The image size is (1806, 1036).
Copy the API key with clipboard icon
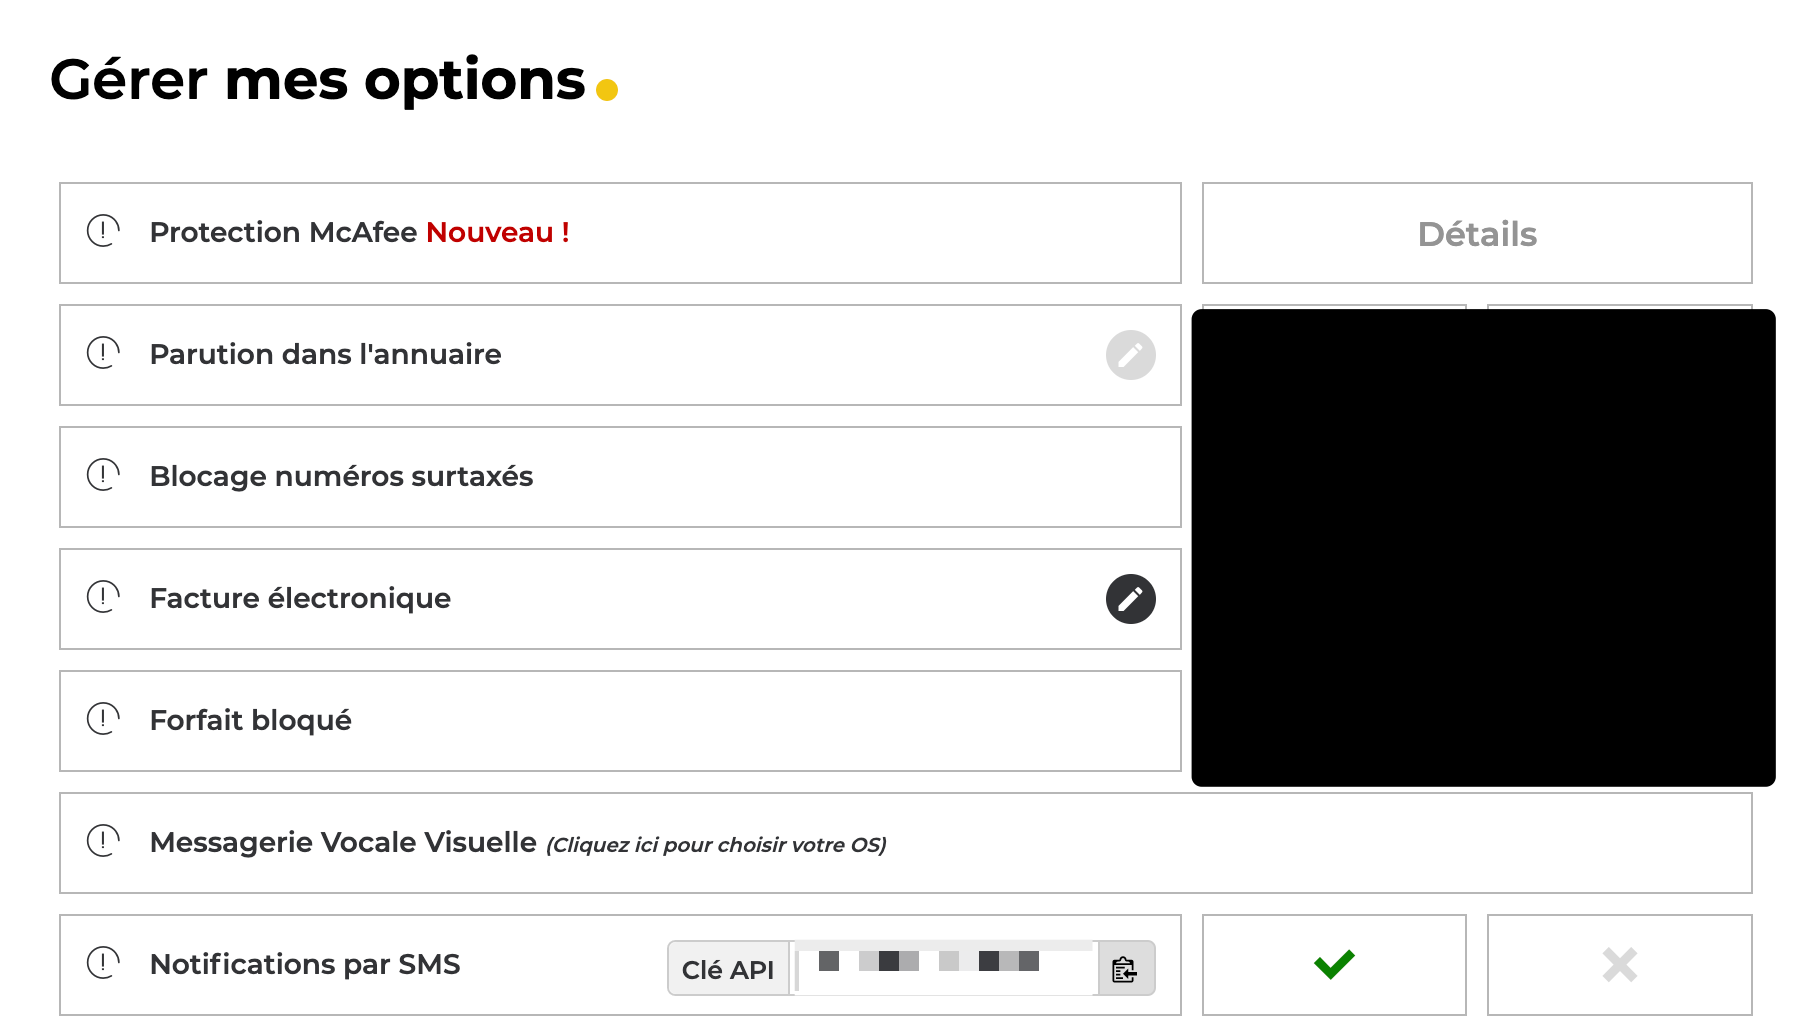click(1125, 969)
